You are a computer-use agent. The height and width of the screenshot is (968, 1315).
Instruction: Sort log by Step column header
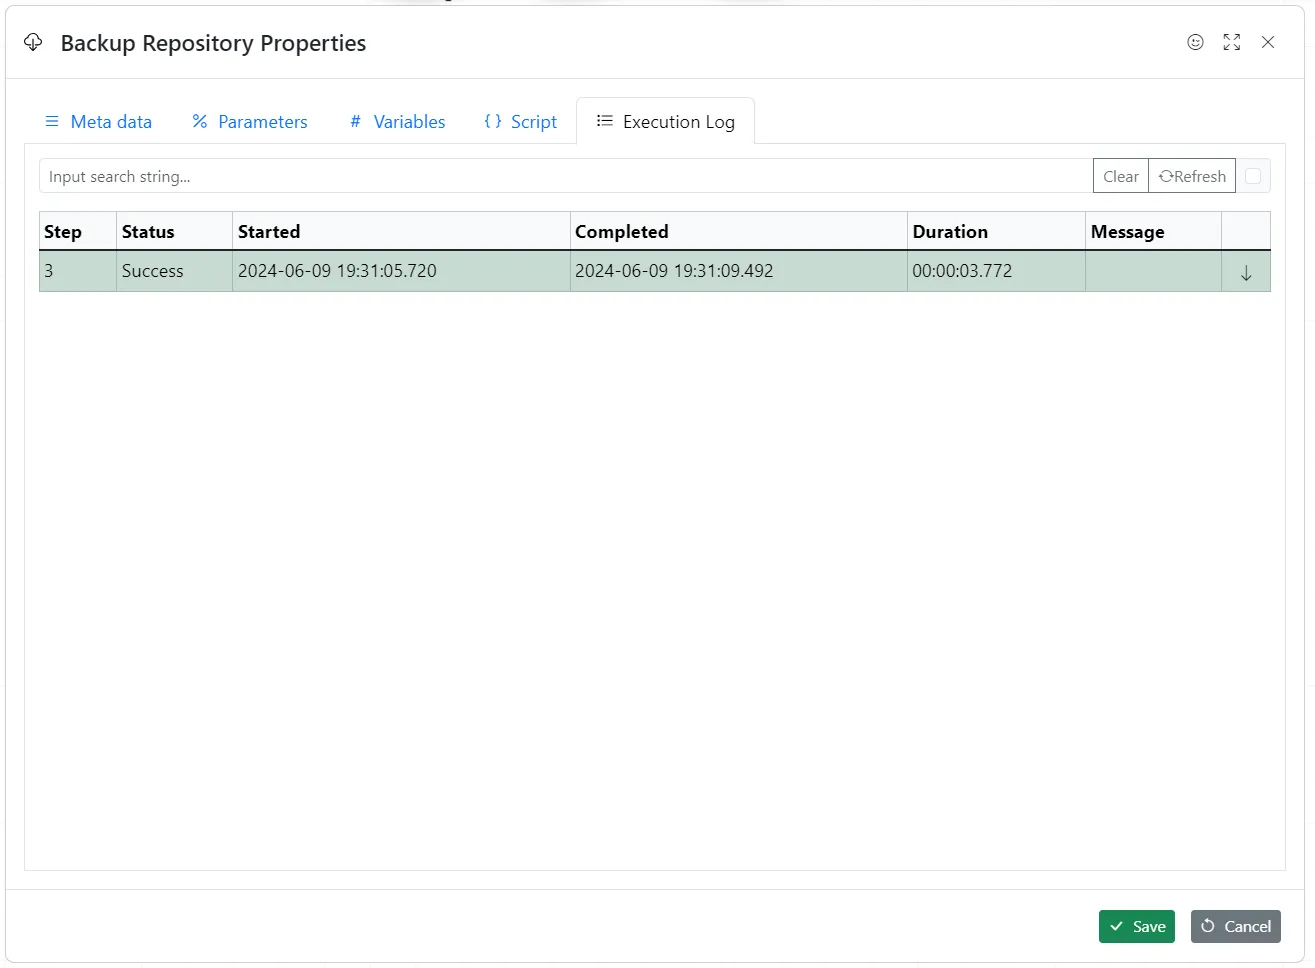coord(63,232)
